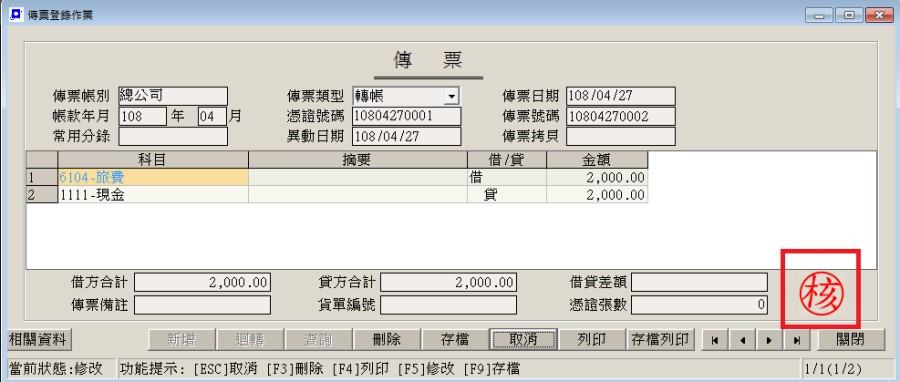Go to the previous voucher record
The width and height of the screenshot is (900, 382).
(x=742, y=340)
